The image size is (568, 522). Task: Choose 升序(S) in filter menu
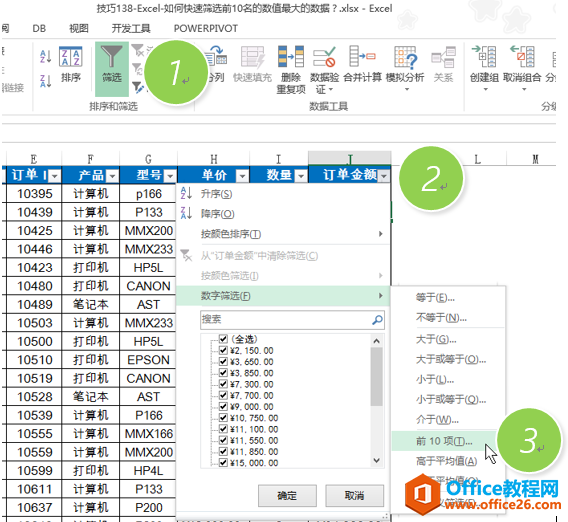tap(216, 194)
